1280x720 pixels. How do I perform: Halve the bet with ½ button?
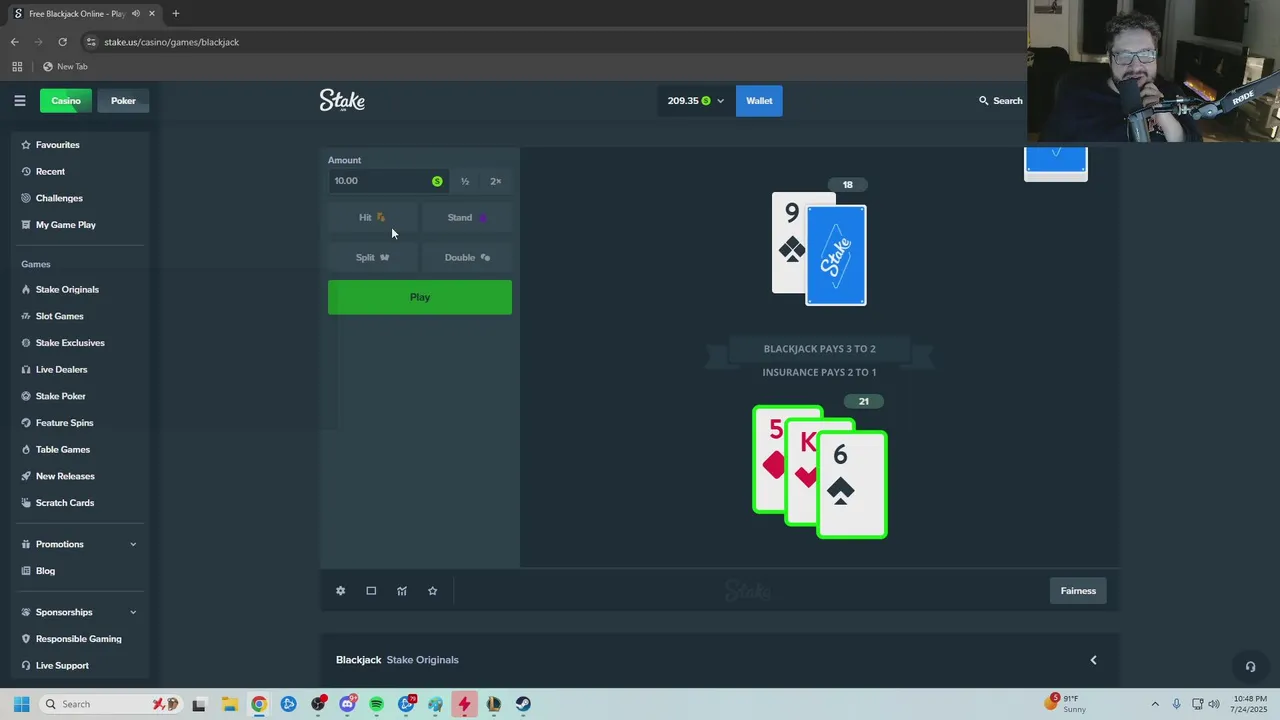(x=465, y=181)
